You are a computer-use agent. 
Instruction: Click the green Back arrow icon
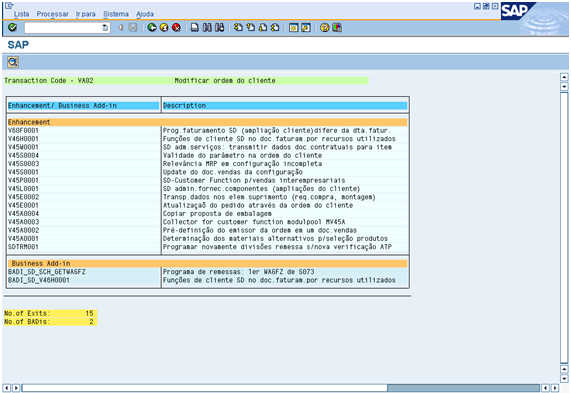click(x=152, y=28)
